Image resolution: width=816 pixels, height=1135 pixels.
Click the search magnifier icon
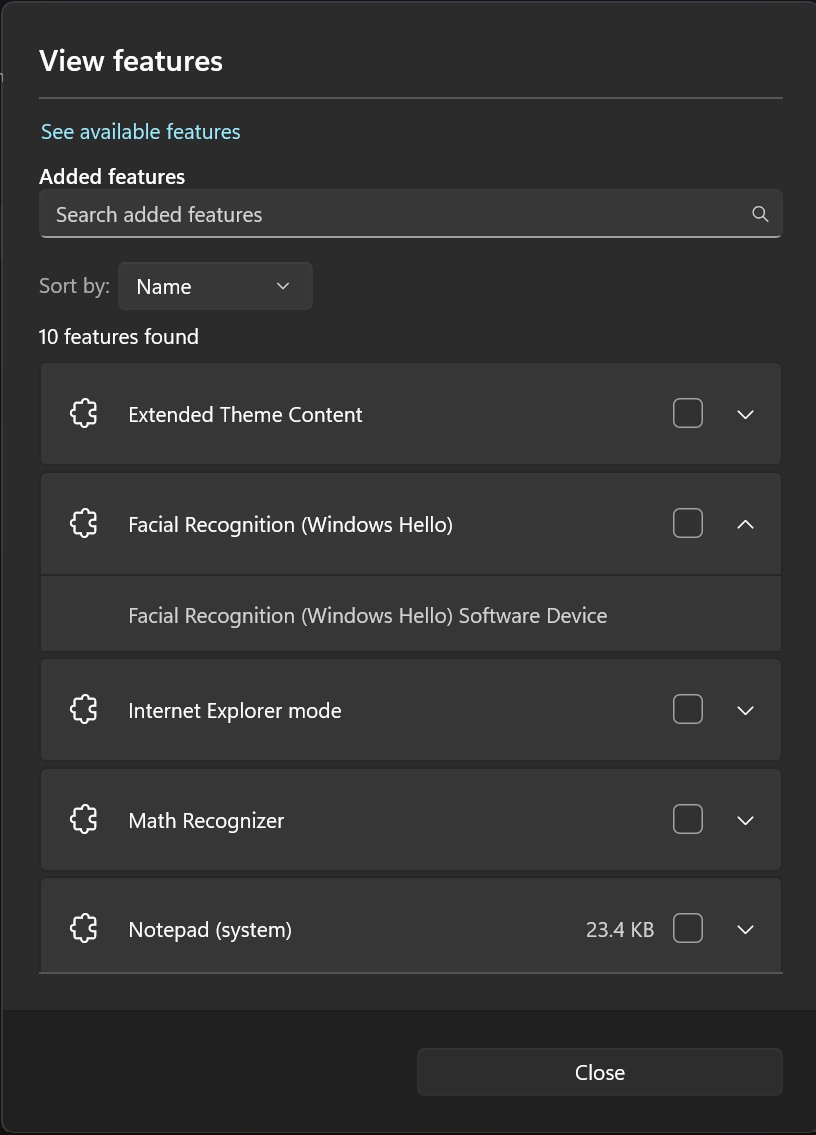coord(759,213)
